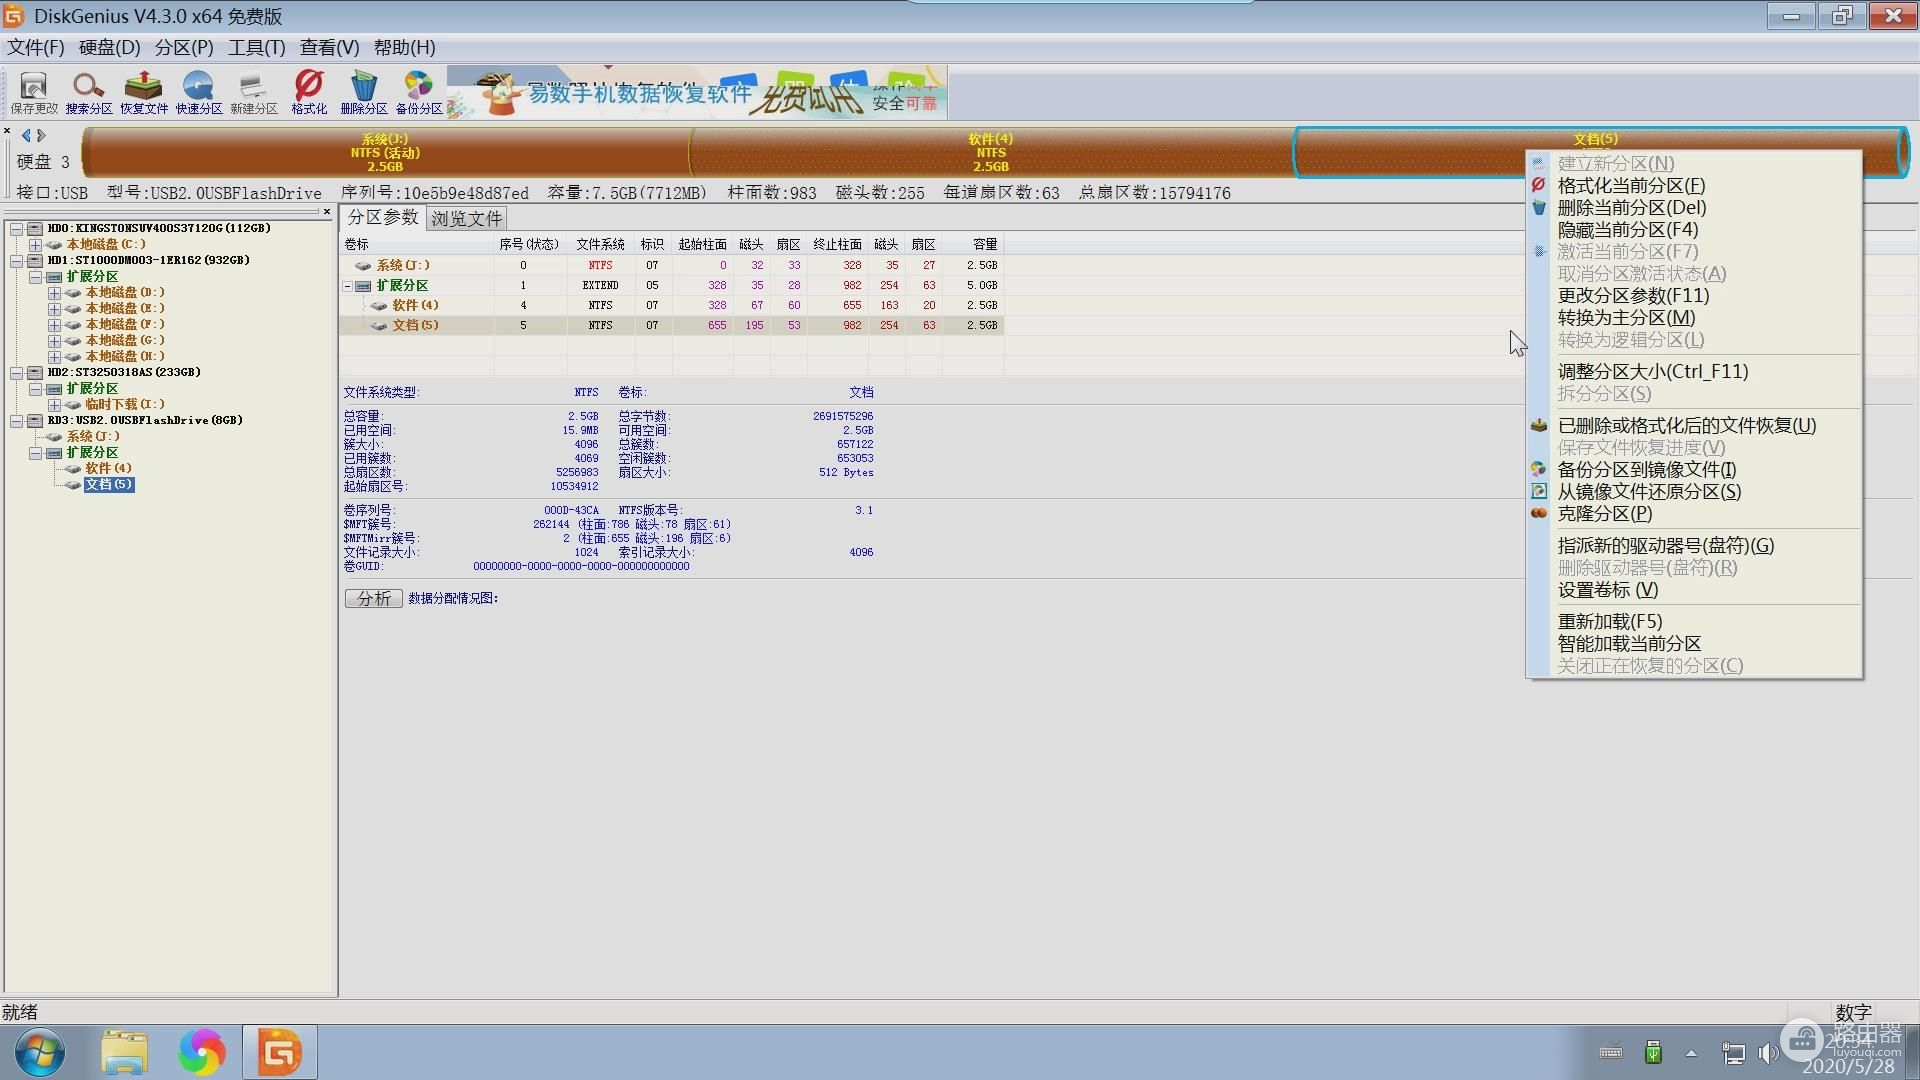Screen dimensions: 1920x1080
Task: Select 克隆分区(P) in the context menu
Action: tap(1604, 514)
